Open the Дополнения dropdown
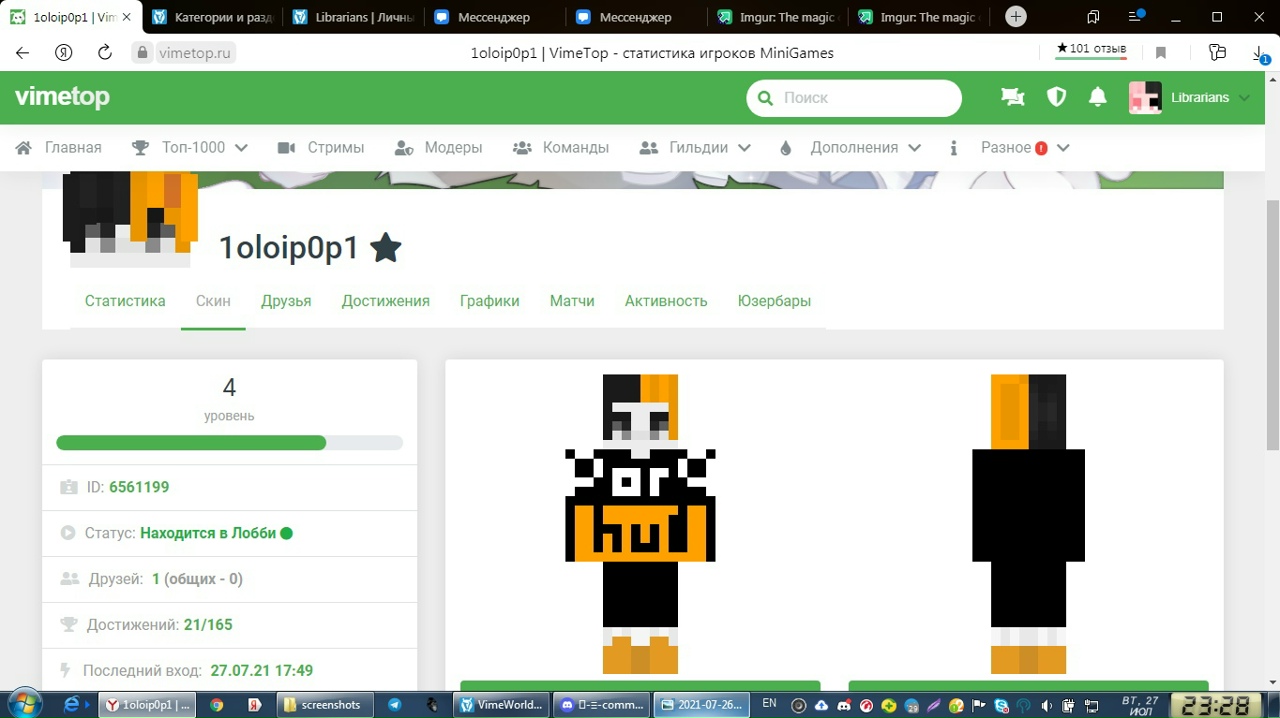Image resolution: width=1280 pixels, height=718 pixels. click(x=850, y=148)
